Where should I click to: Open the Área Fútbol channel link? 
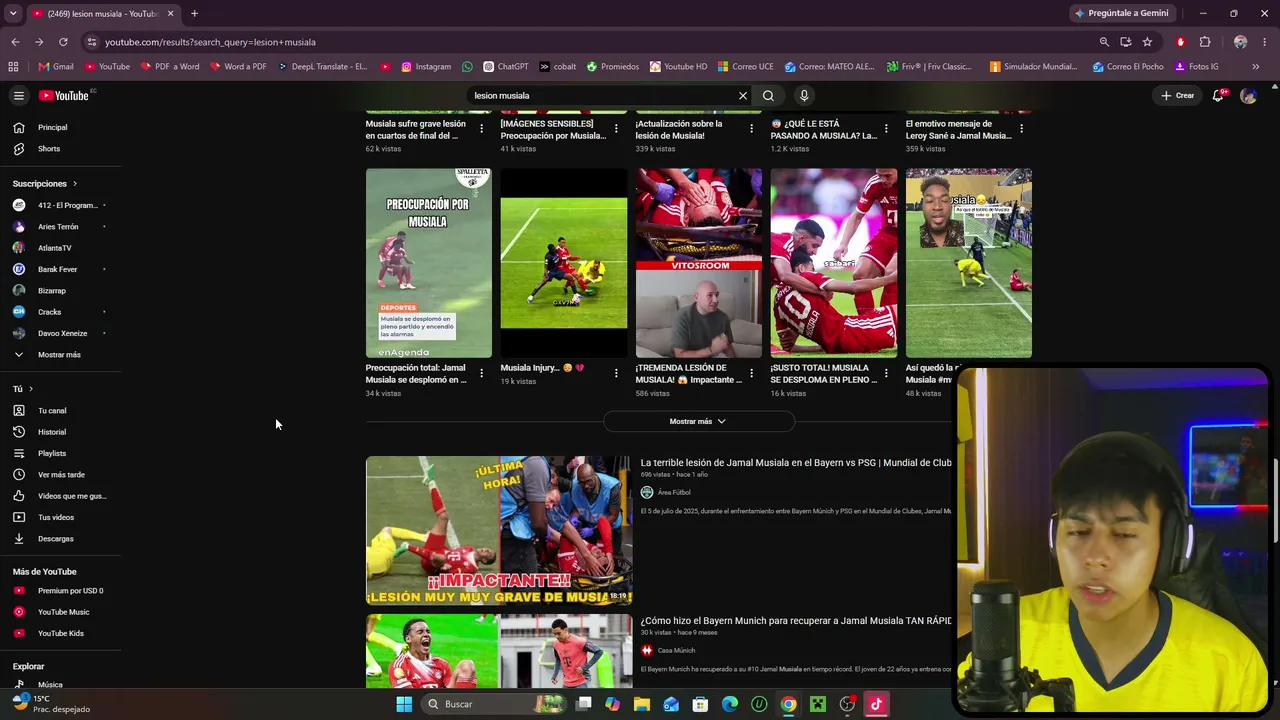pos(674,493)
